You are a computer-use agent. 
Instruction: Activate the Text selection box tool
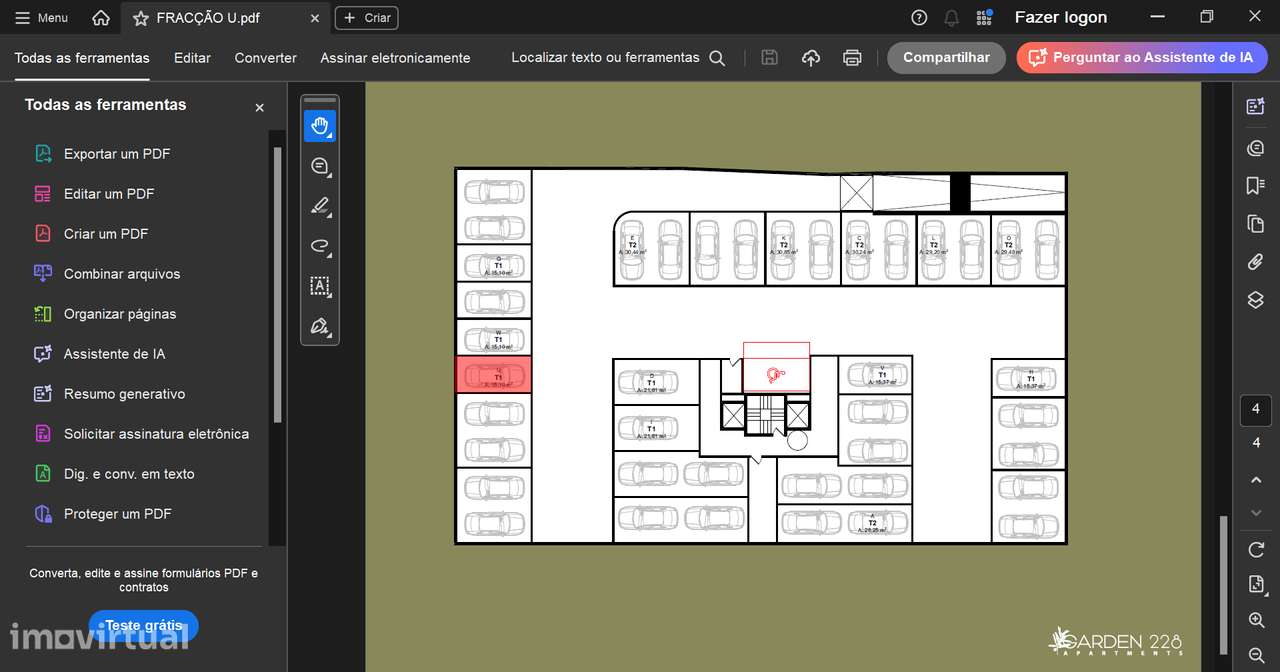tap(320, 286)
